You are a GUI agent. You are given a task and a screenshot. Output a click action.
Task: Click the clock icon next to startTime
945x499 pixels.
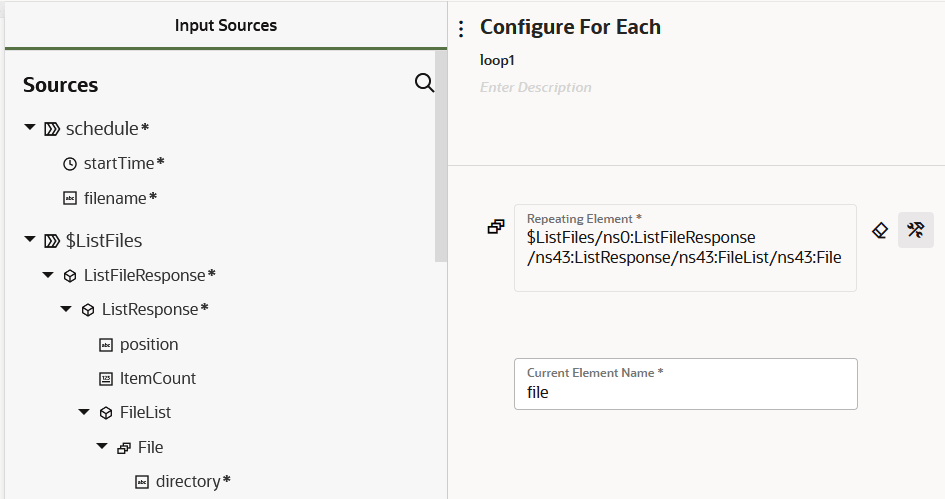click(70, 163)
